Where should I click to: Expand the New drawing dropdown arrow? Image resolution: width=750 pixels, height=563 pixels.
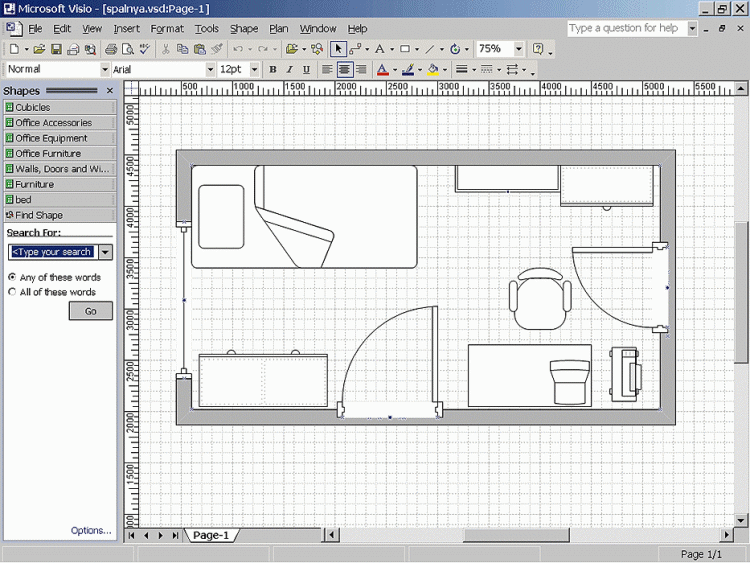26,49
